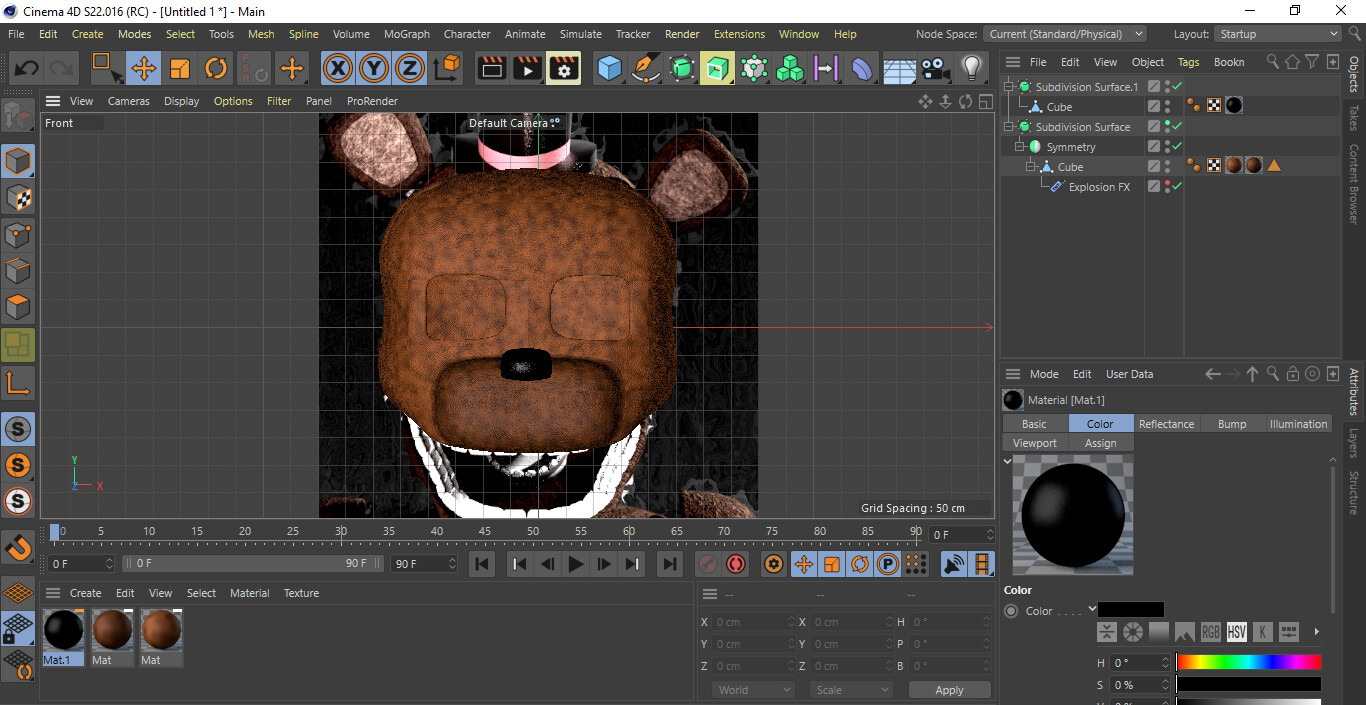
Task: Add a Cube primitive object
Action: [x=609, y=68]
